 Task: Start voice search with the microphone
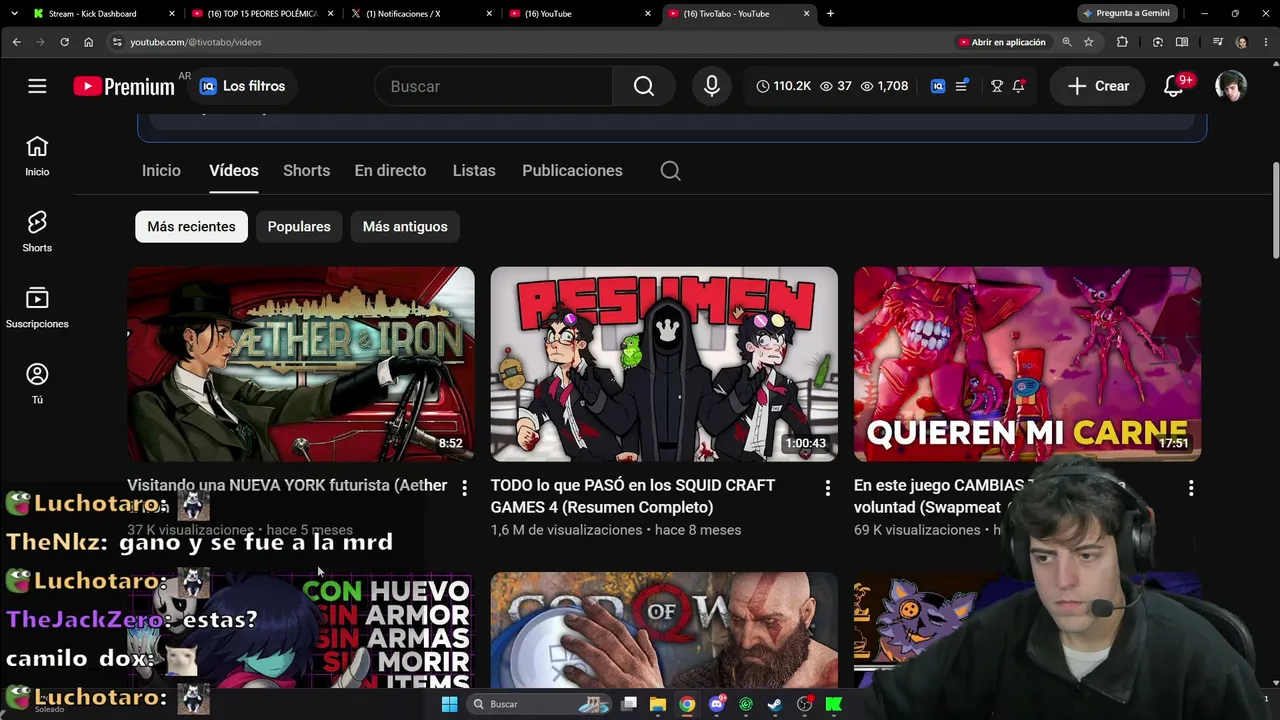coord(712,86)
